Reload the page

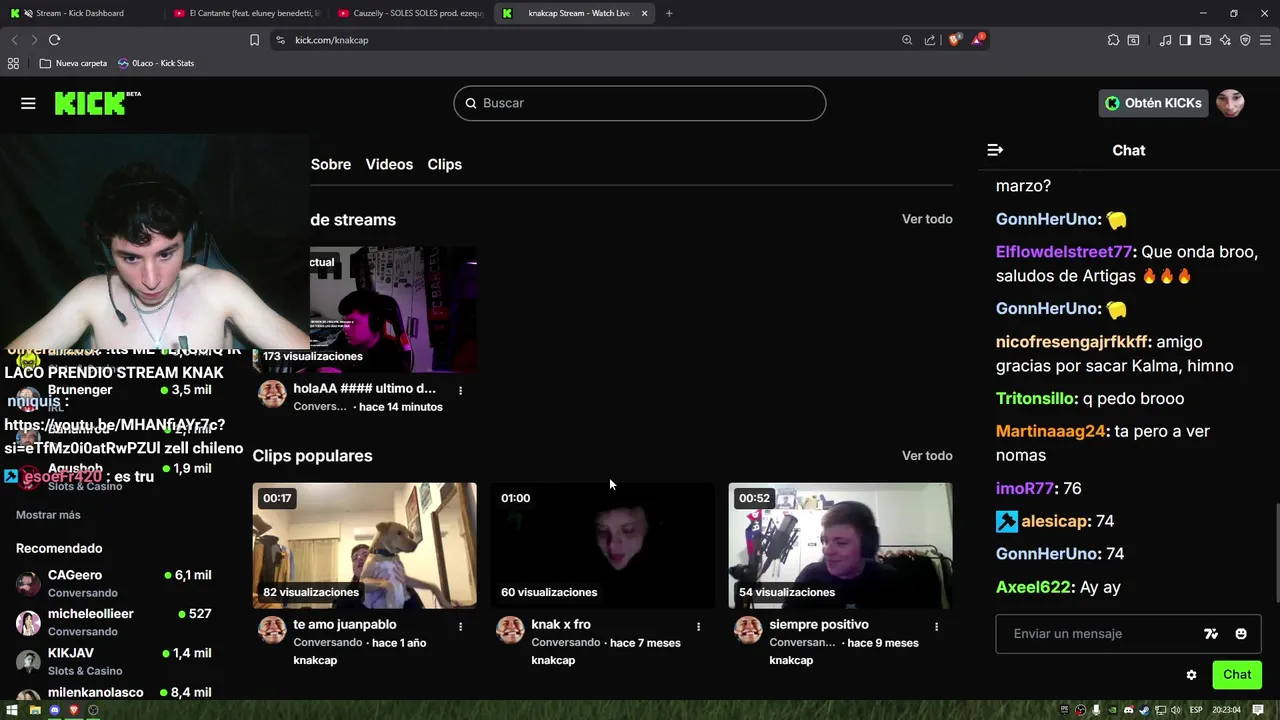[x=54, y=40]
